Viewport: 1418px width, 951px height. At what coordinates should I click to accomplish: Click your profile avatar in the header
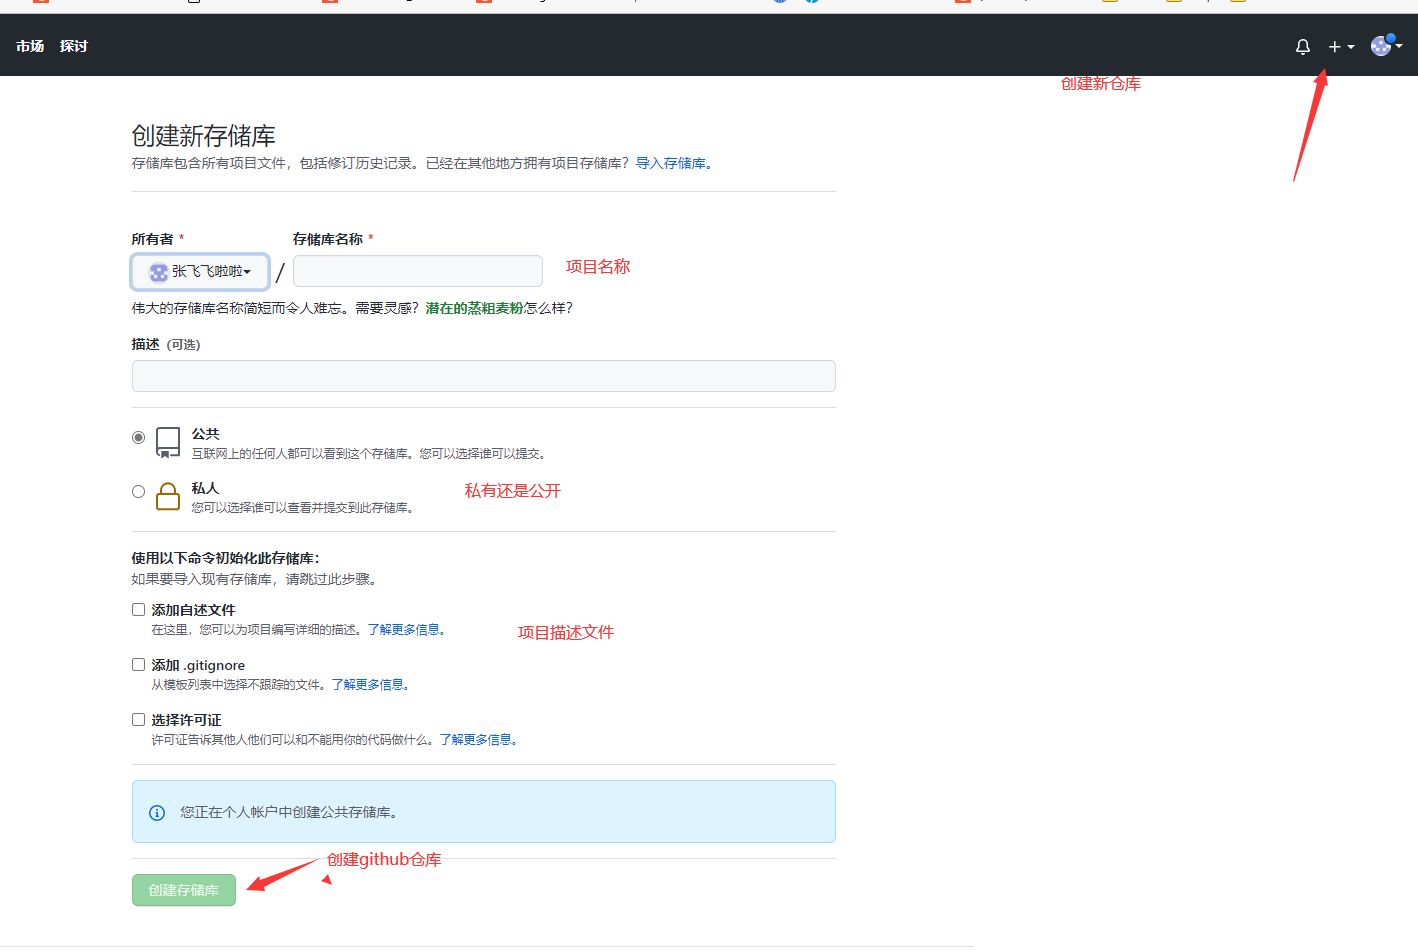pyautogui.click(x=1383, y=46)
